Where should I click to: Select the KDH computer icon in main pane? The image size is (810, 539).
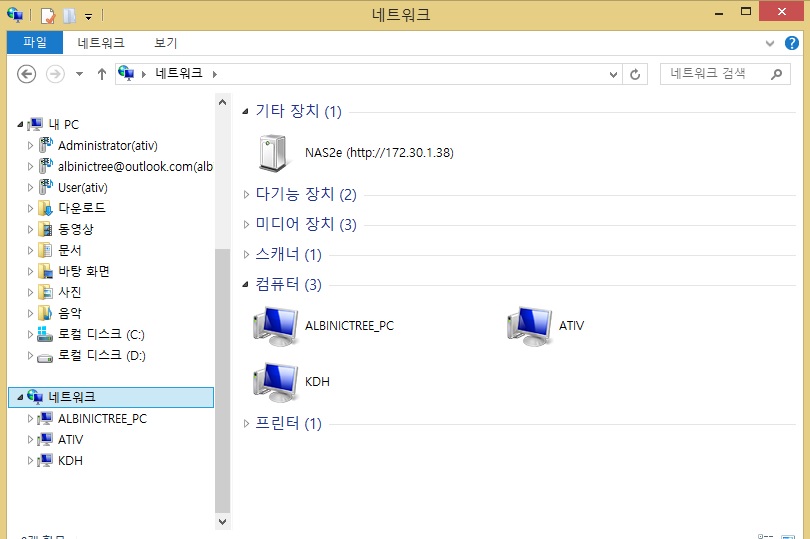[275, 382]
